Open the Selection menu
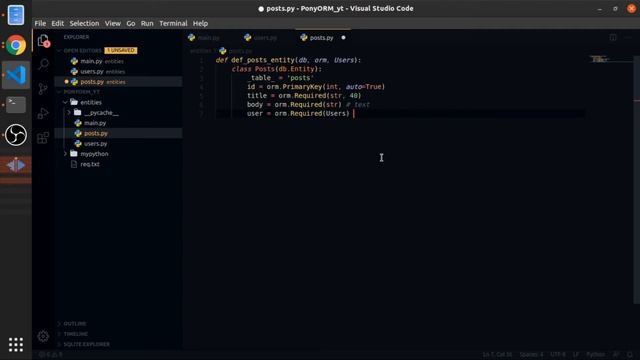This screenshot has width=640, height=360. (84, 23)
